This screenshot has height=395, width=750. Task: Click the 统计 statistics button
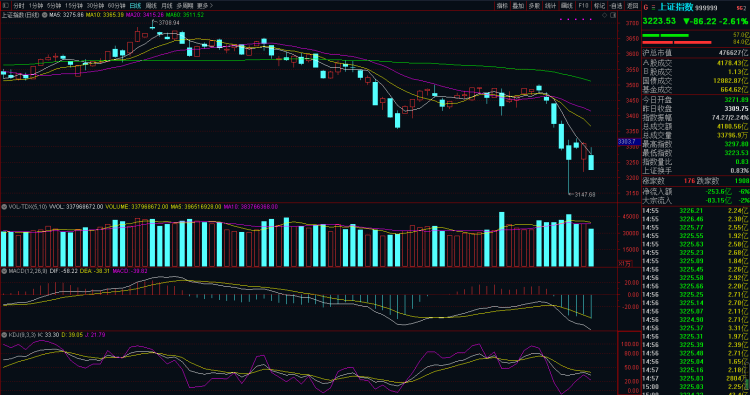coord(551,6)
